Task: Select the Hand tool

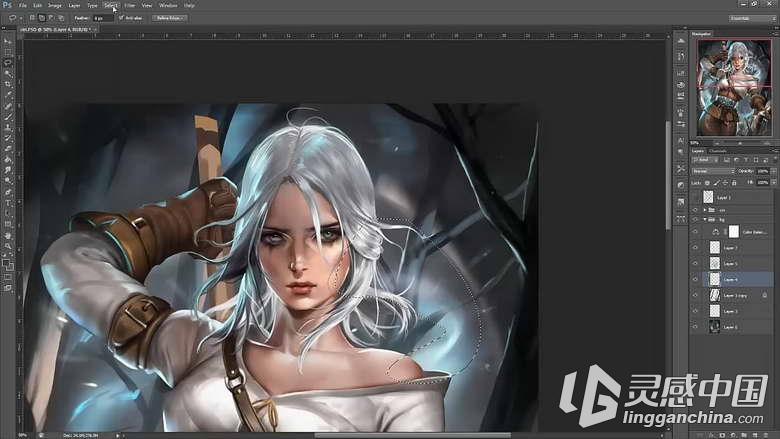Action: click(7, 236)
